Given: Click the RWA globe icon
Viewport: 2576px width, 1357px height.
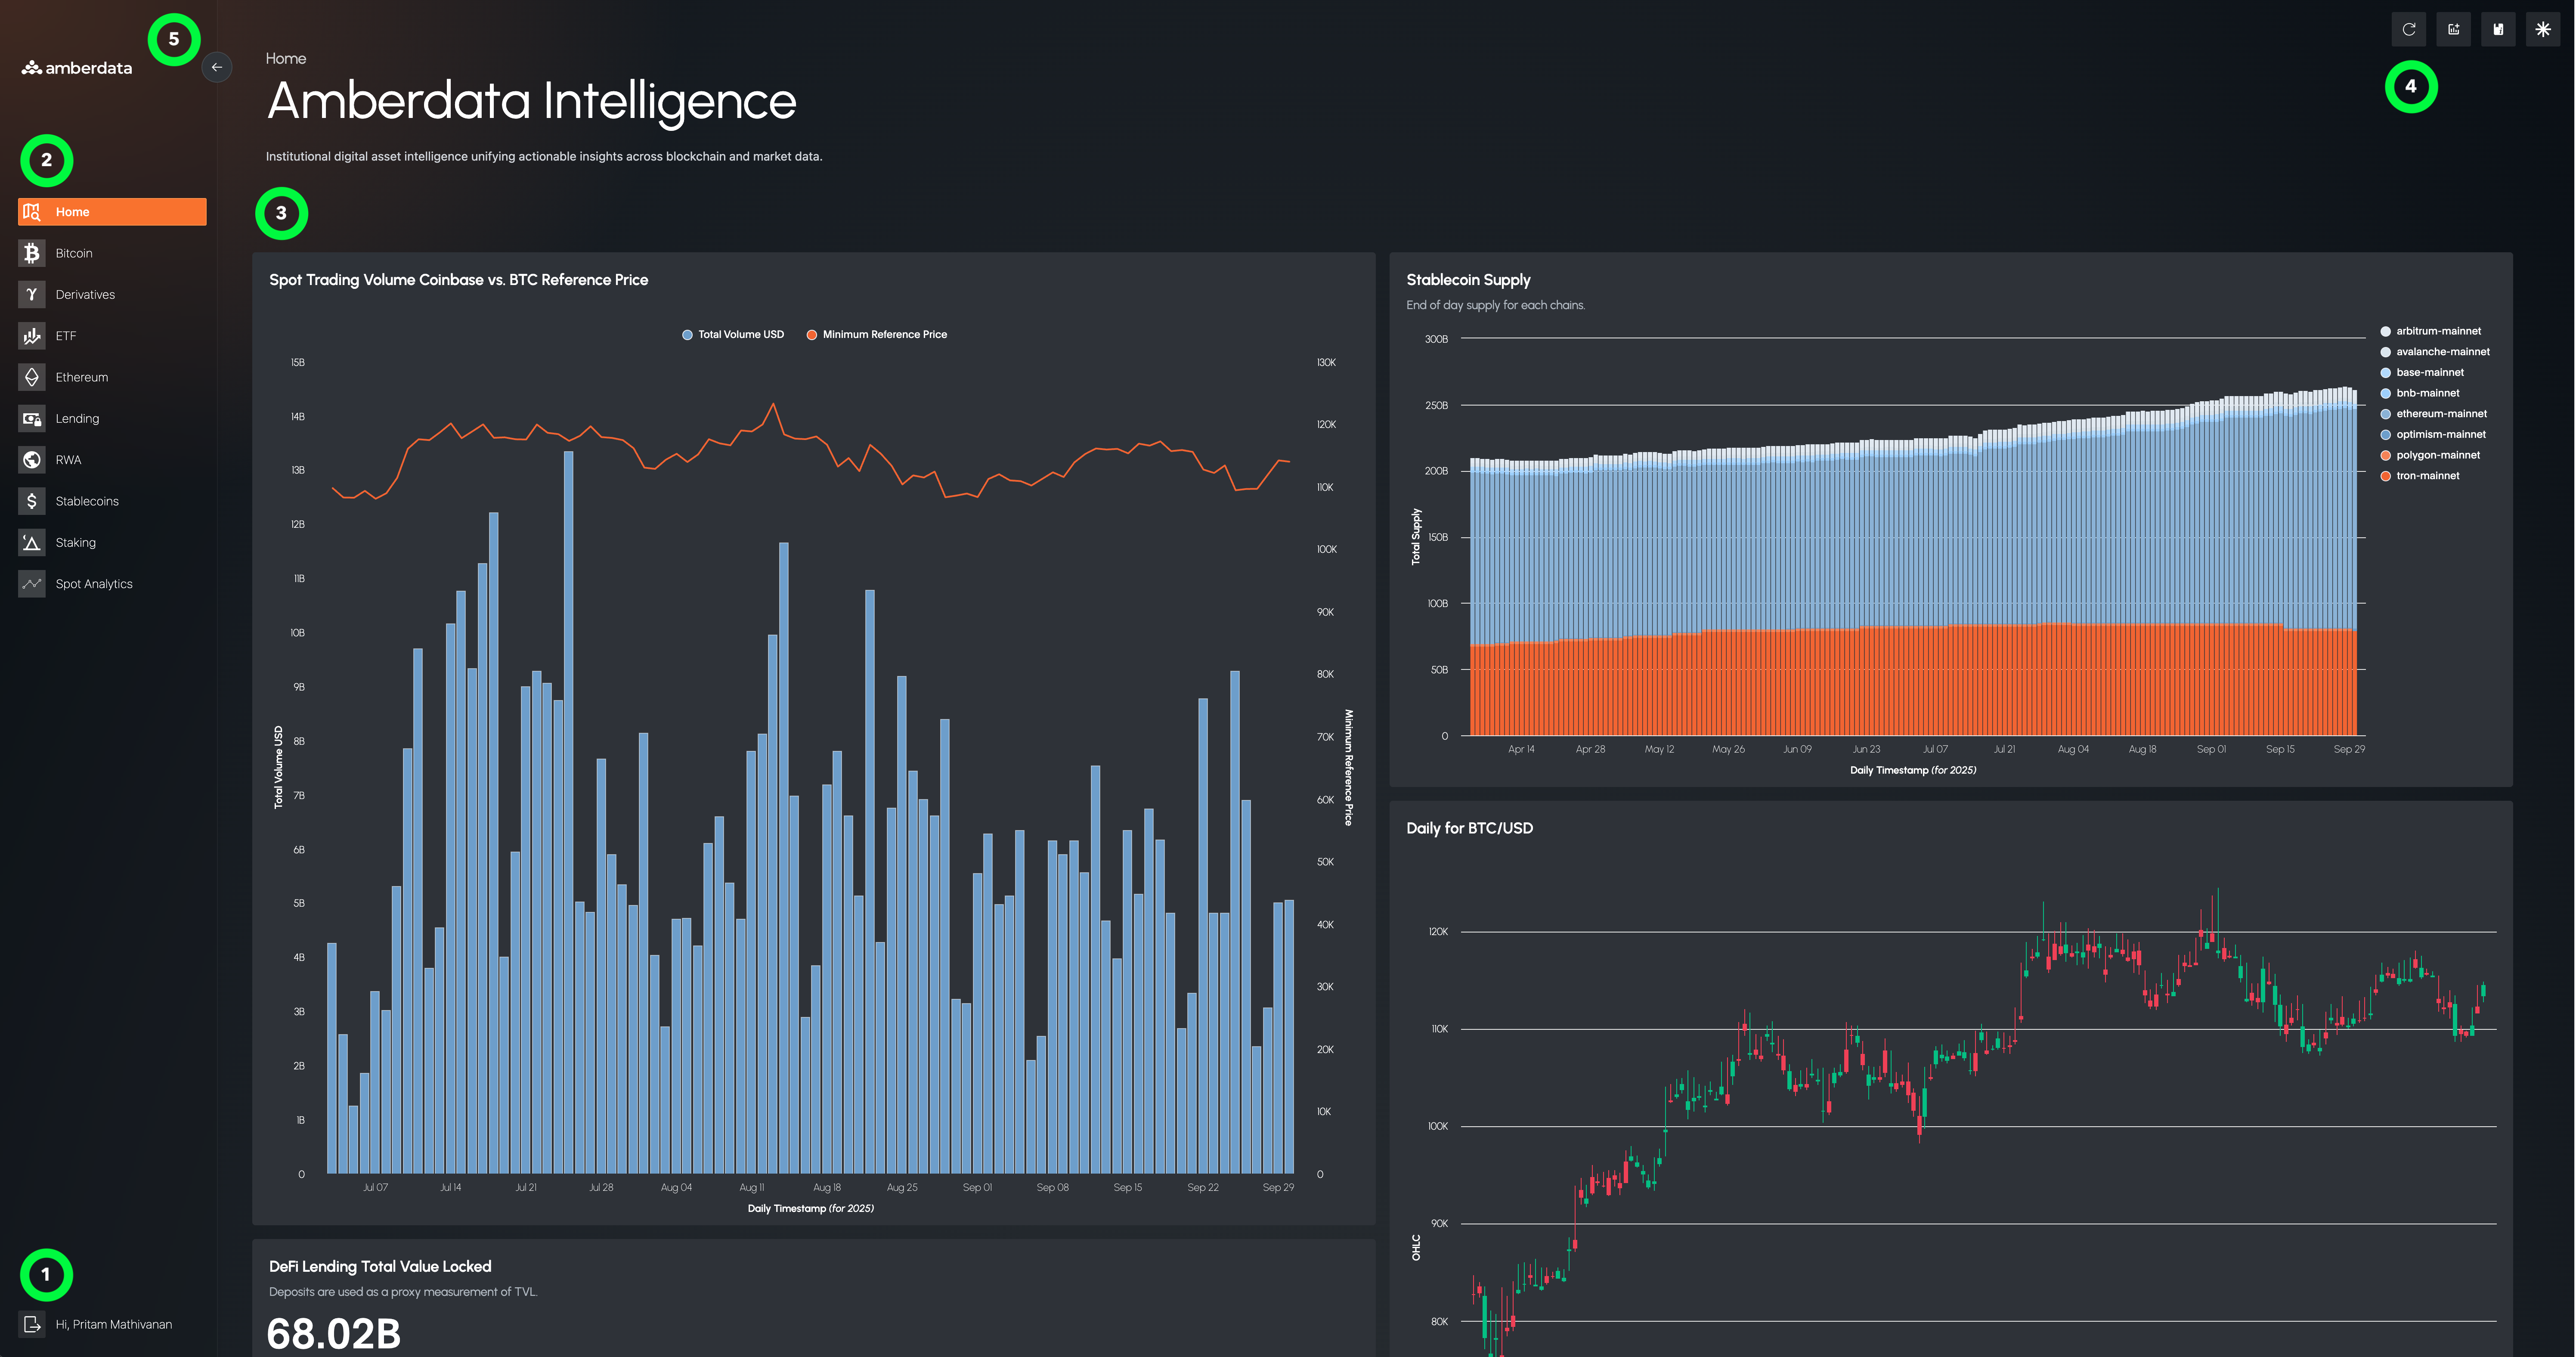Looking at the screenshot, I should tap(32, 460).
